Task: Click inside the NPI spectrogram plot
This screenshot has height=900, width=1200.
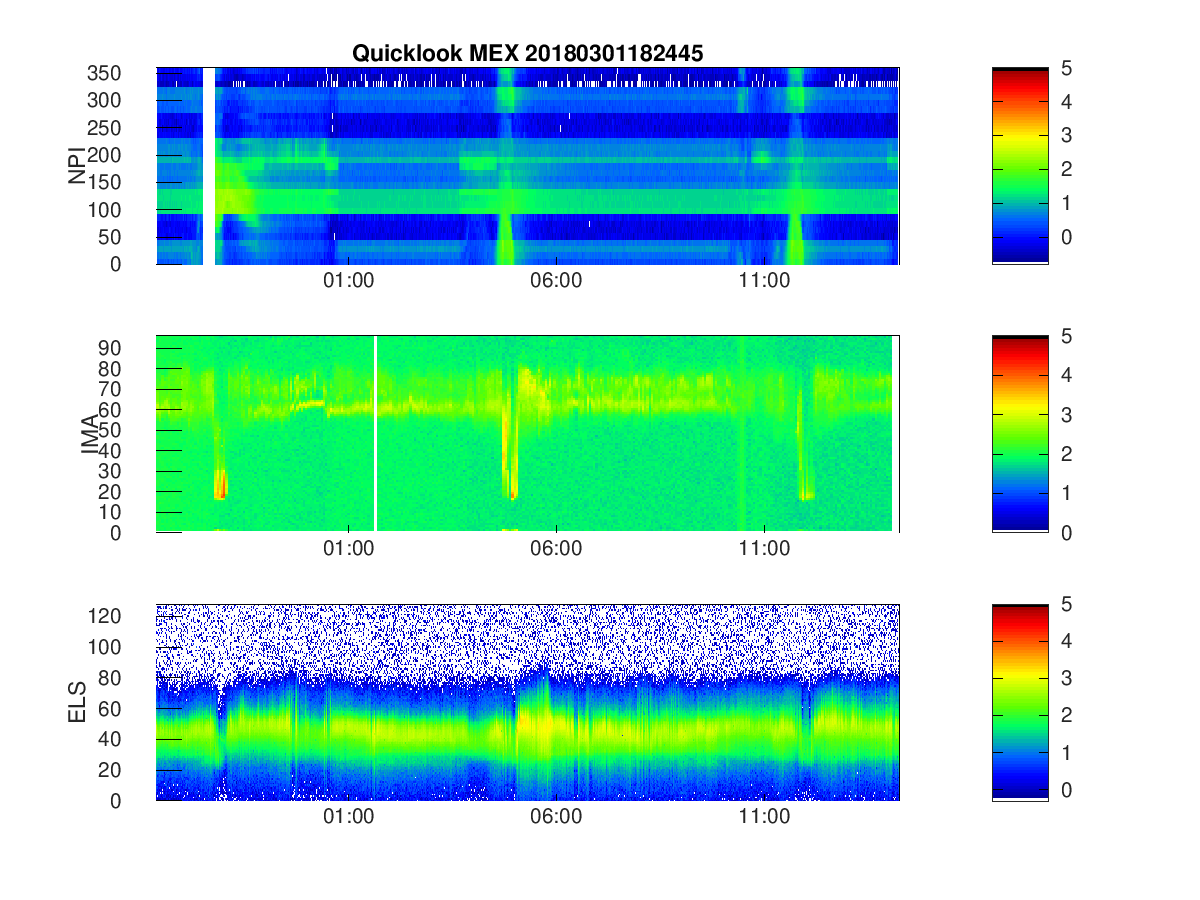Action: tap(528, 166)
